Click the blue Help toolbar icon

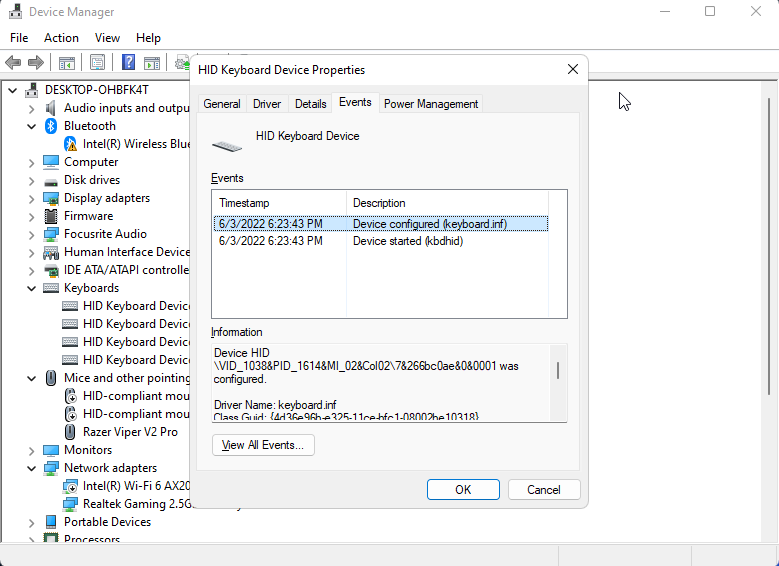click(128, 62)
